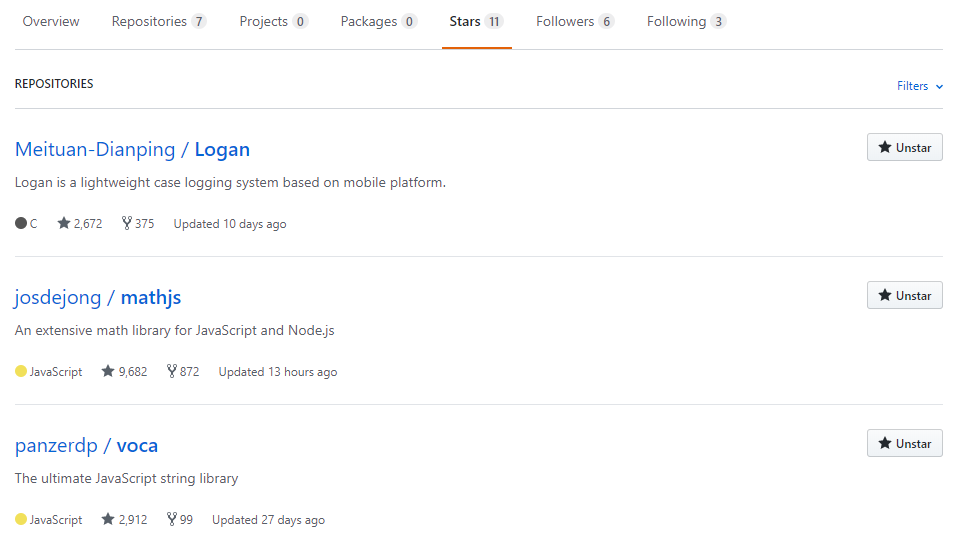Viewport: 957px width, 540px height.
Task: Click the fork count 375 for Logan
Action: (138, 223)
